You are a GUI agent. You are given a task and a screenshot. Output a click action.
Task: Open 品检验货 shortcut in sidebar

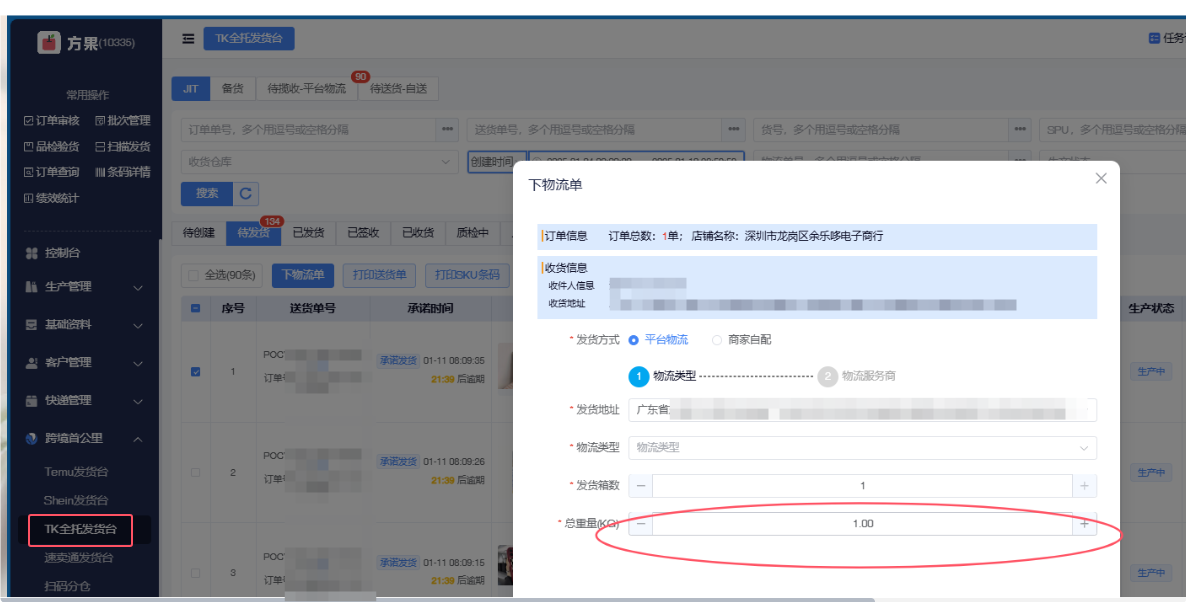point(51,146)
